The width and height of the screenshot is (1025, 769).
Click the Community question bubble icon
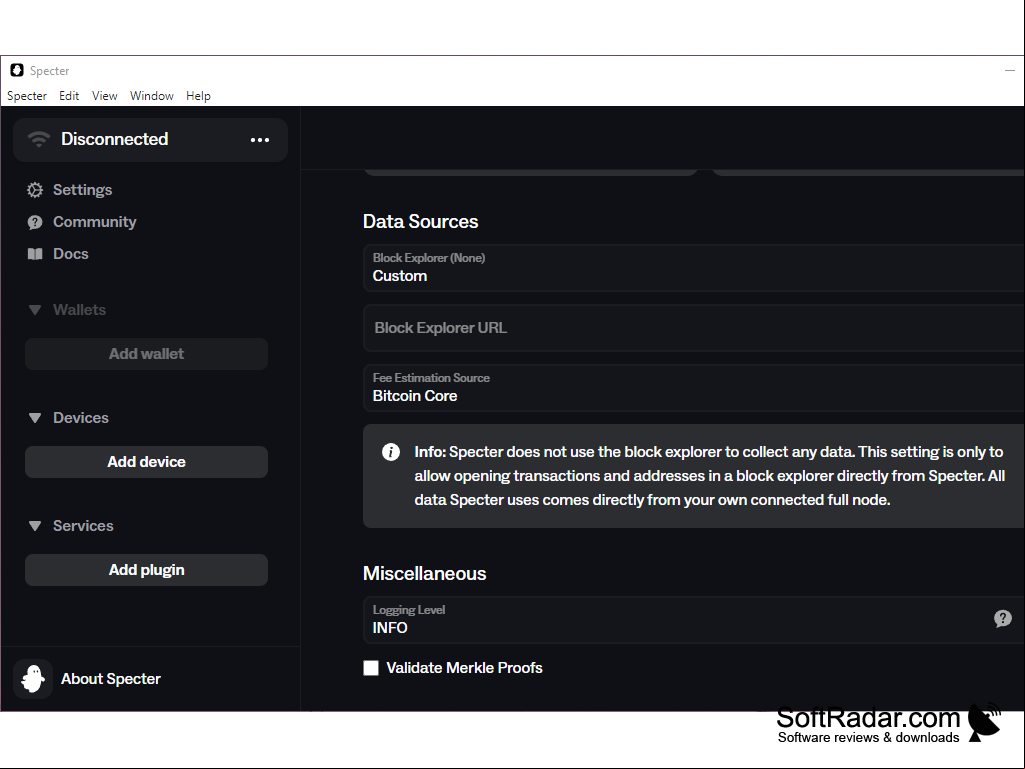[35, 222]
